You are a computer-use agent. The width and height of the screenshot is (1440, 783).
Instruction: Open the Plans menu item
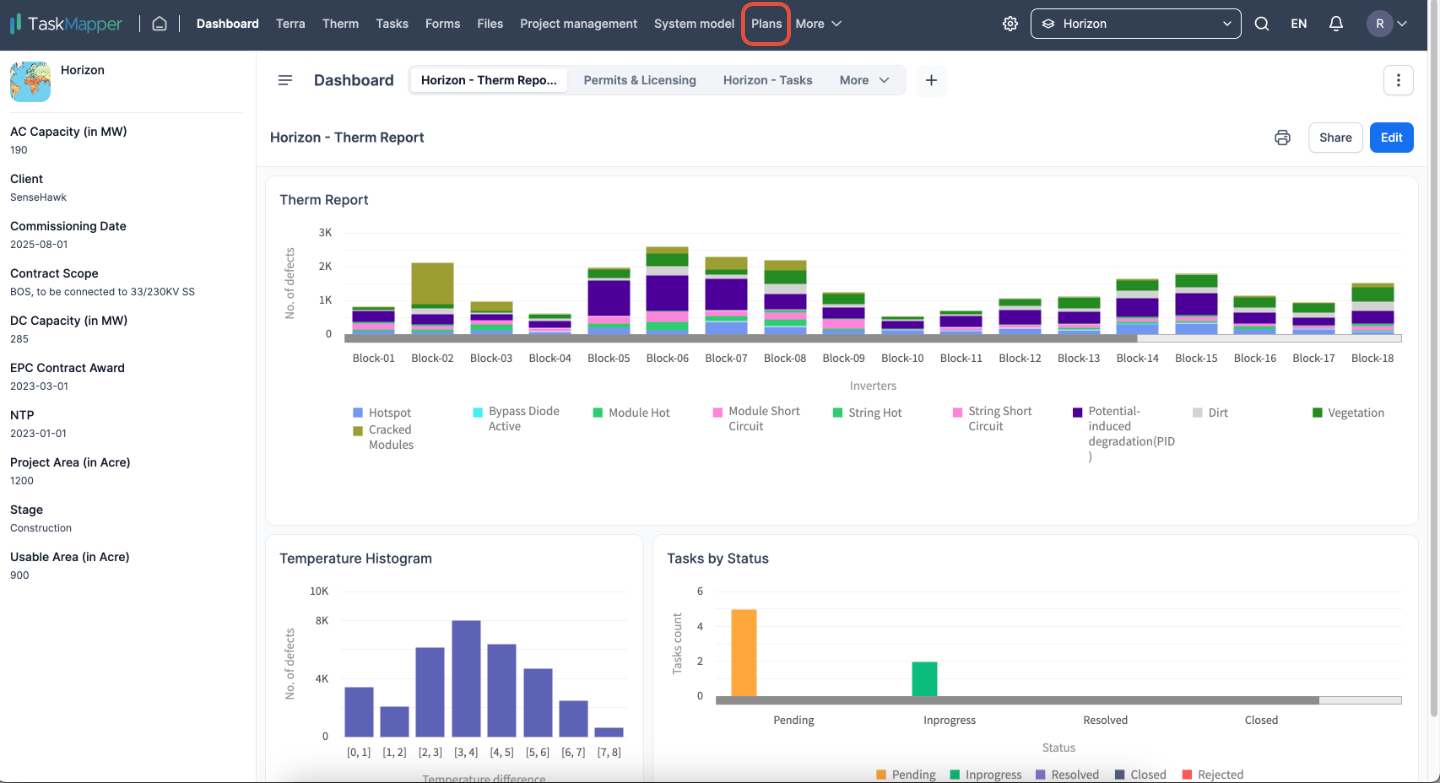click(x=767, y=23)
